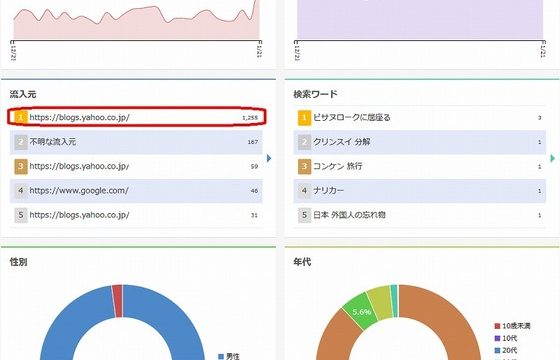The height and width of the screenshot is (360, 560).
Task: Click rank 2 badge beside 不明な流入元
Action: click(x=21, y=142)
